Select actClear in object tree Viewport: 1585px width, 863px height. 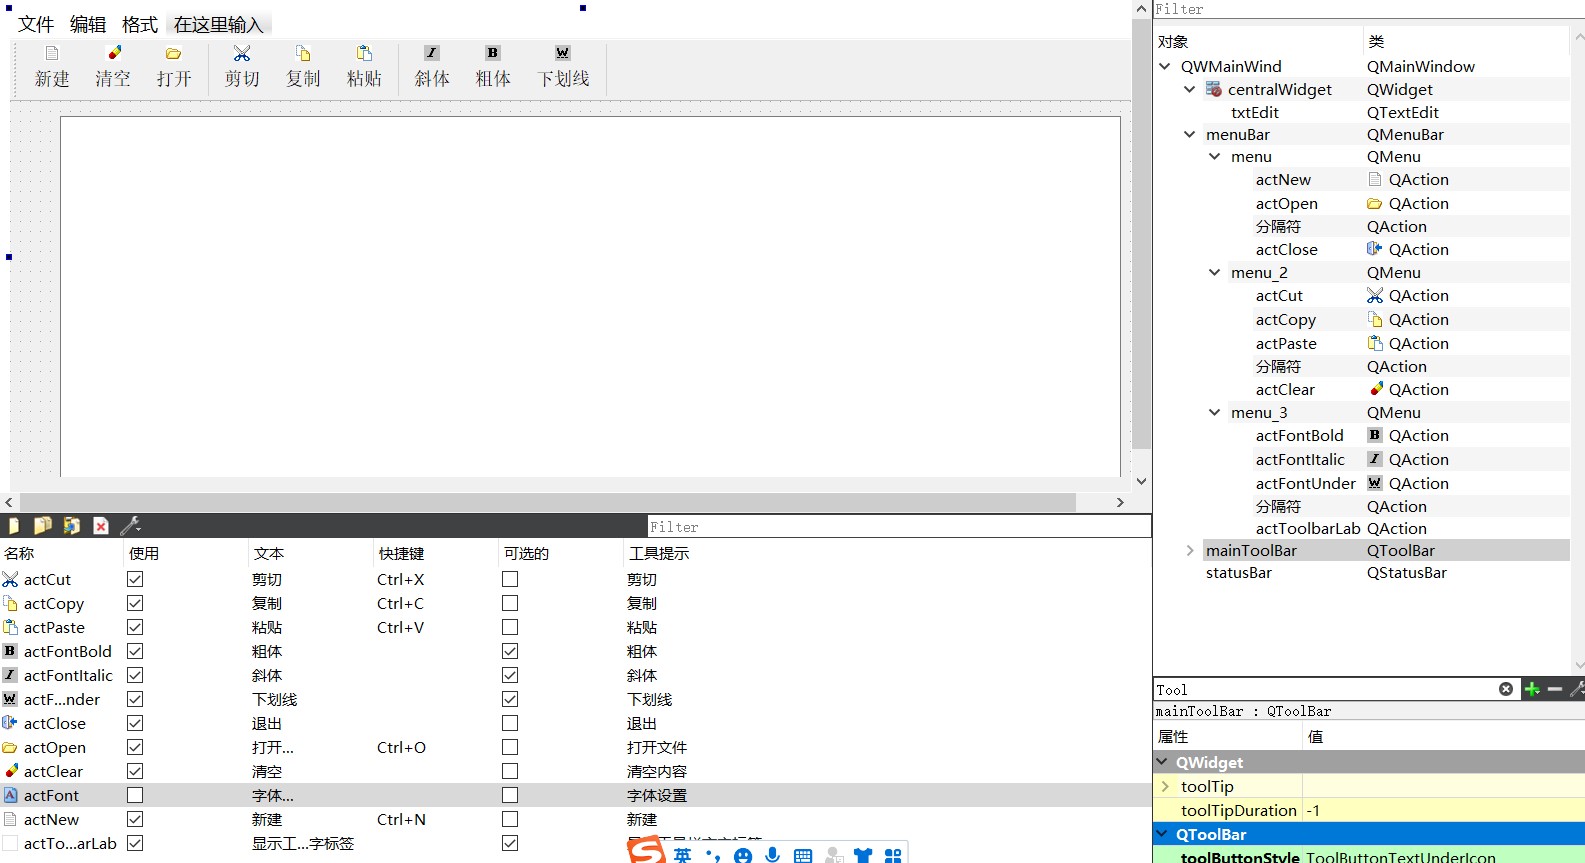(1285, 389)
